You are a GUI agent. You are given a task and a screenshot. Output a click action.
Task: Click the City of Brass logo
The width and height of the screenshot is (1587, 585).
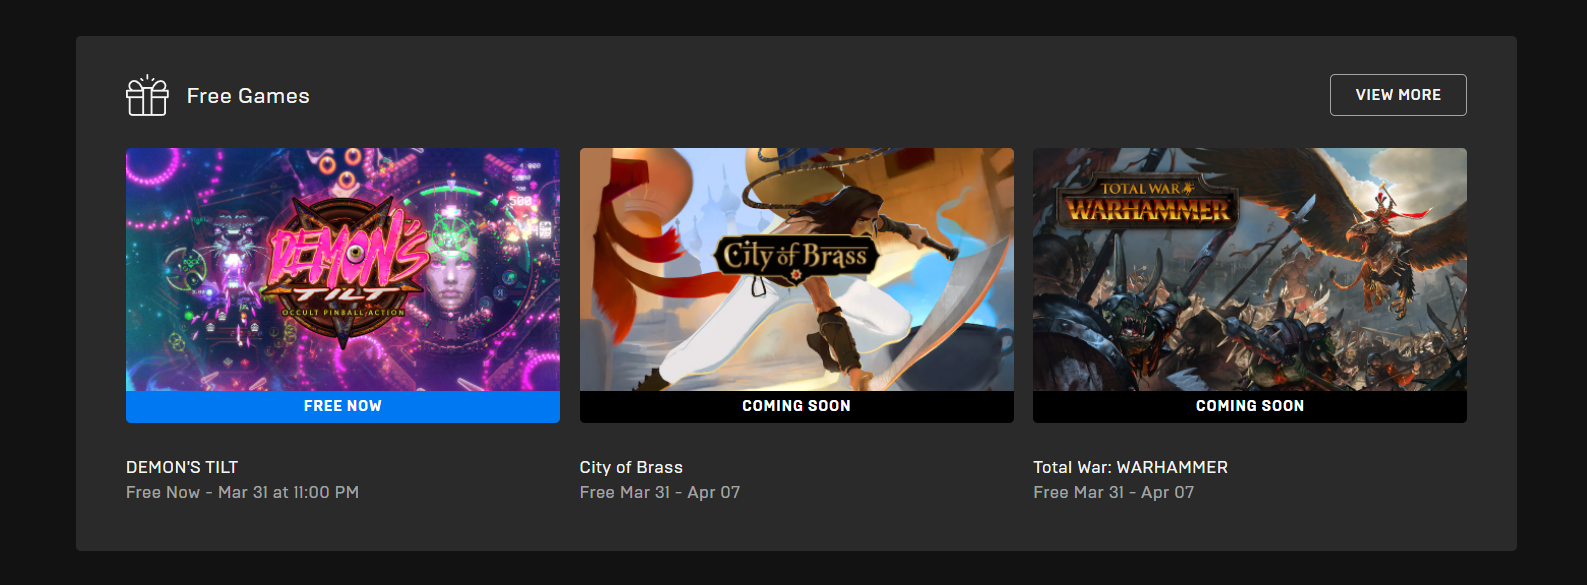click(796, 258)
